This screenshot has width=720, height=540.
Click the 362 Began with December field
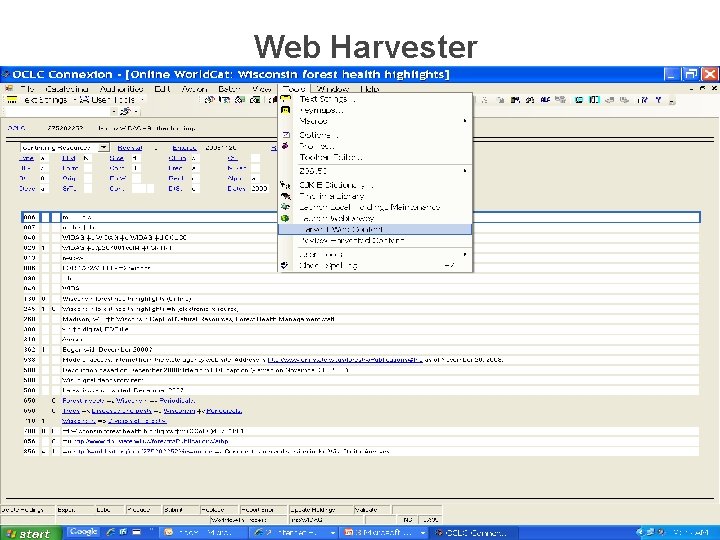[x=380, y=349]
